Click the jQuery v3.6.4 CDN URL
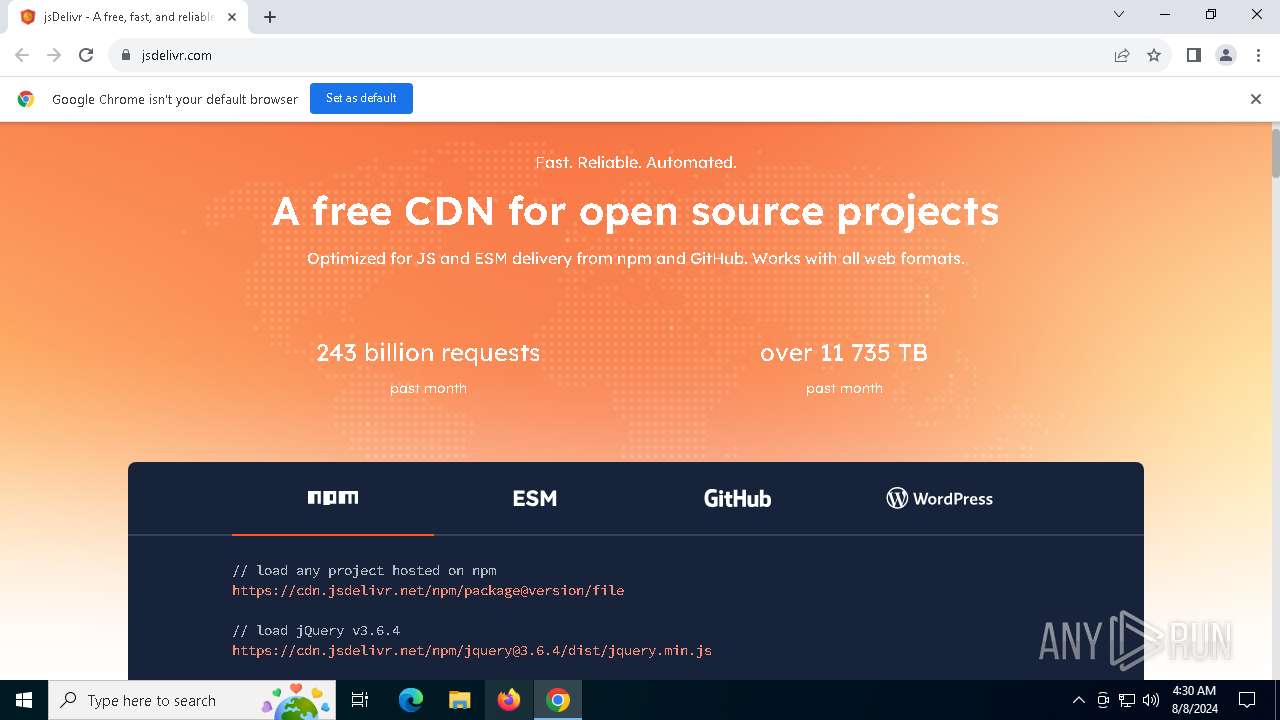The width and height of the screenshot is (1280, 720). click(472, 650)
